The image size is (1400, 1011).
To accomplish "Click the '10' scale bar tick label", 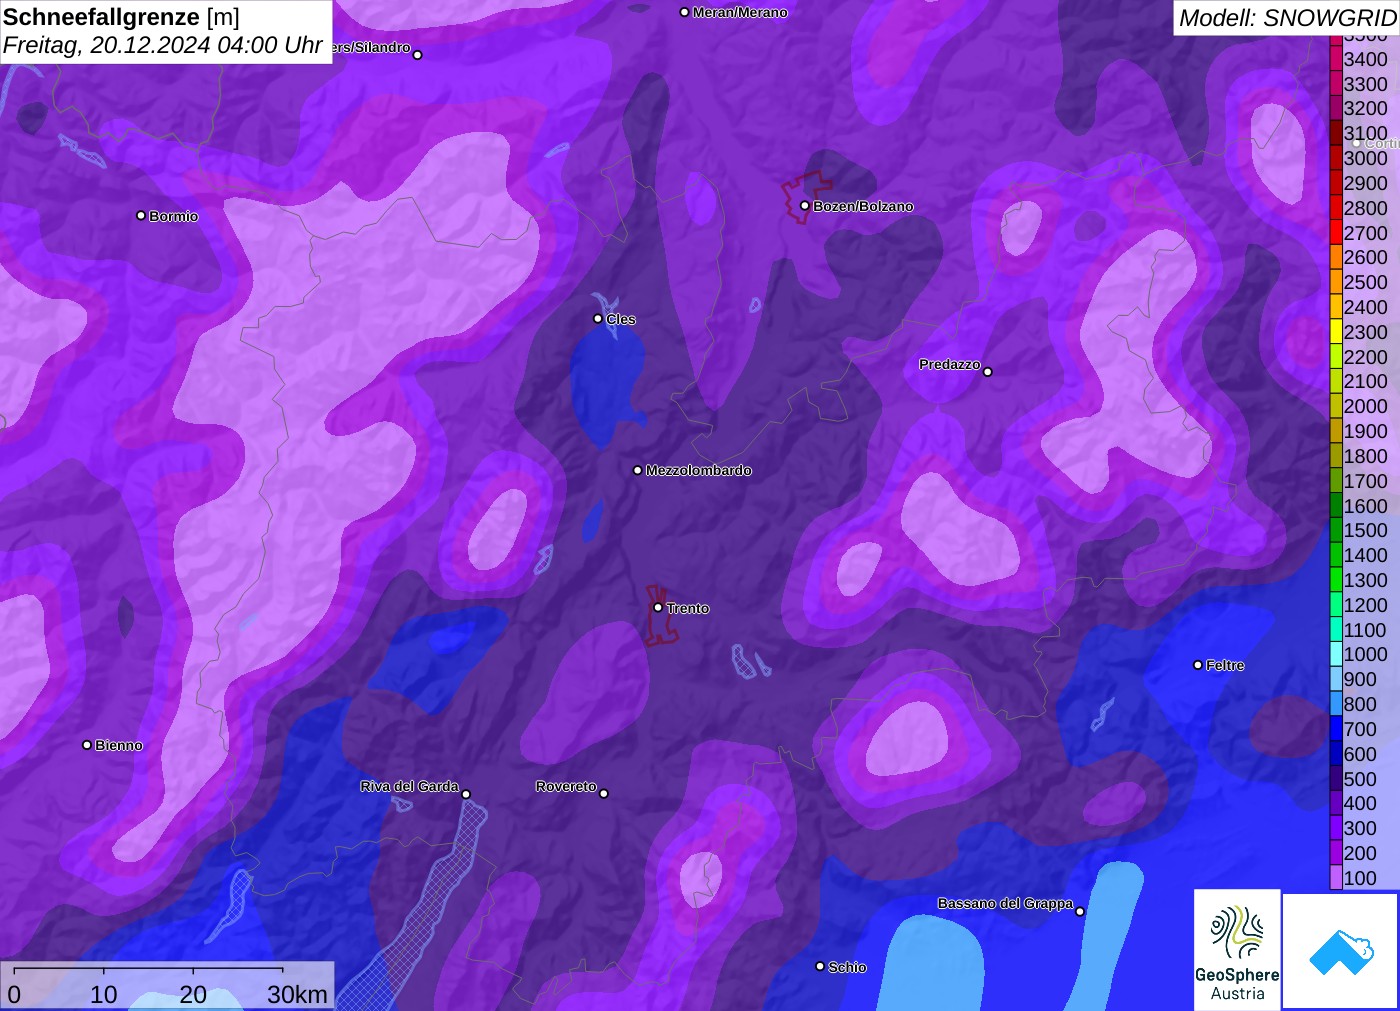I will [x=104, y=995].
